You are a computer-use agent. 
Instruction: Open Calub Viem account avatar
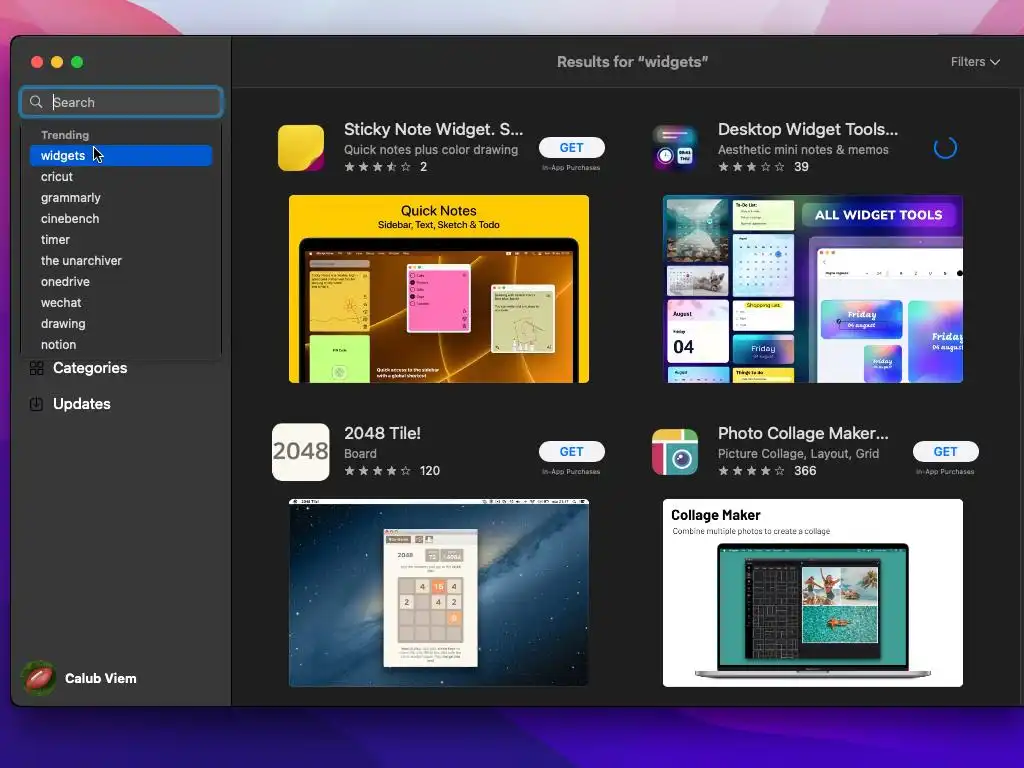coord(39,678)
